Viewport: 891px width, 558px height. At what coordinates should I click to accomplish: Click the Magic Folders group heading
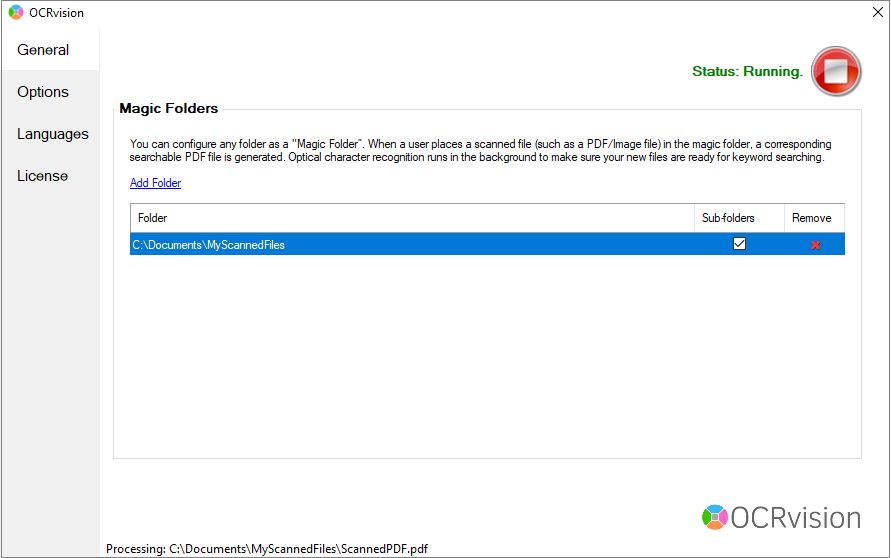pos(168,108)
